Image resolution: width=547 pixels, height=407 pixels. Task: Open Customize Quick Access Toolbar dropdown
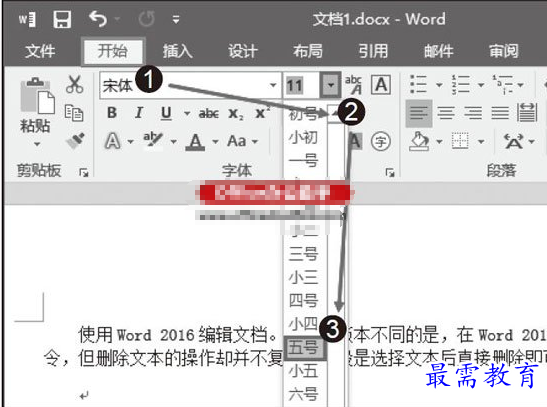coord(176,20)
